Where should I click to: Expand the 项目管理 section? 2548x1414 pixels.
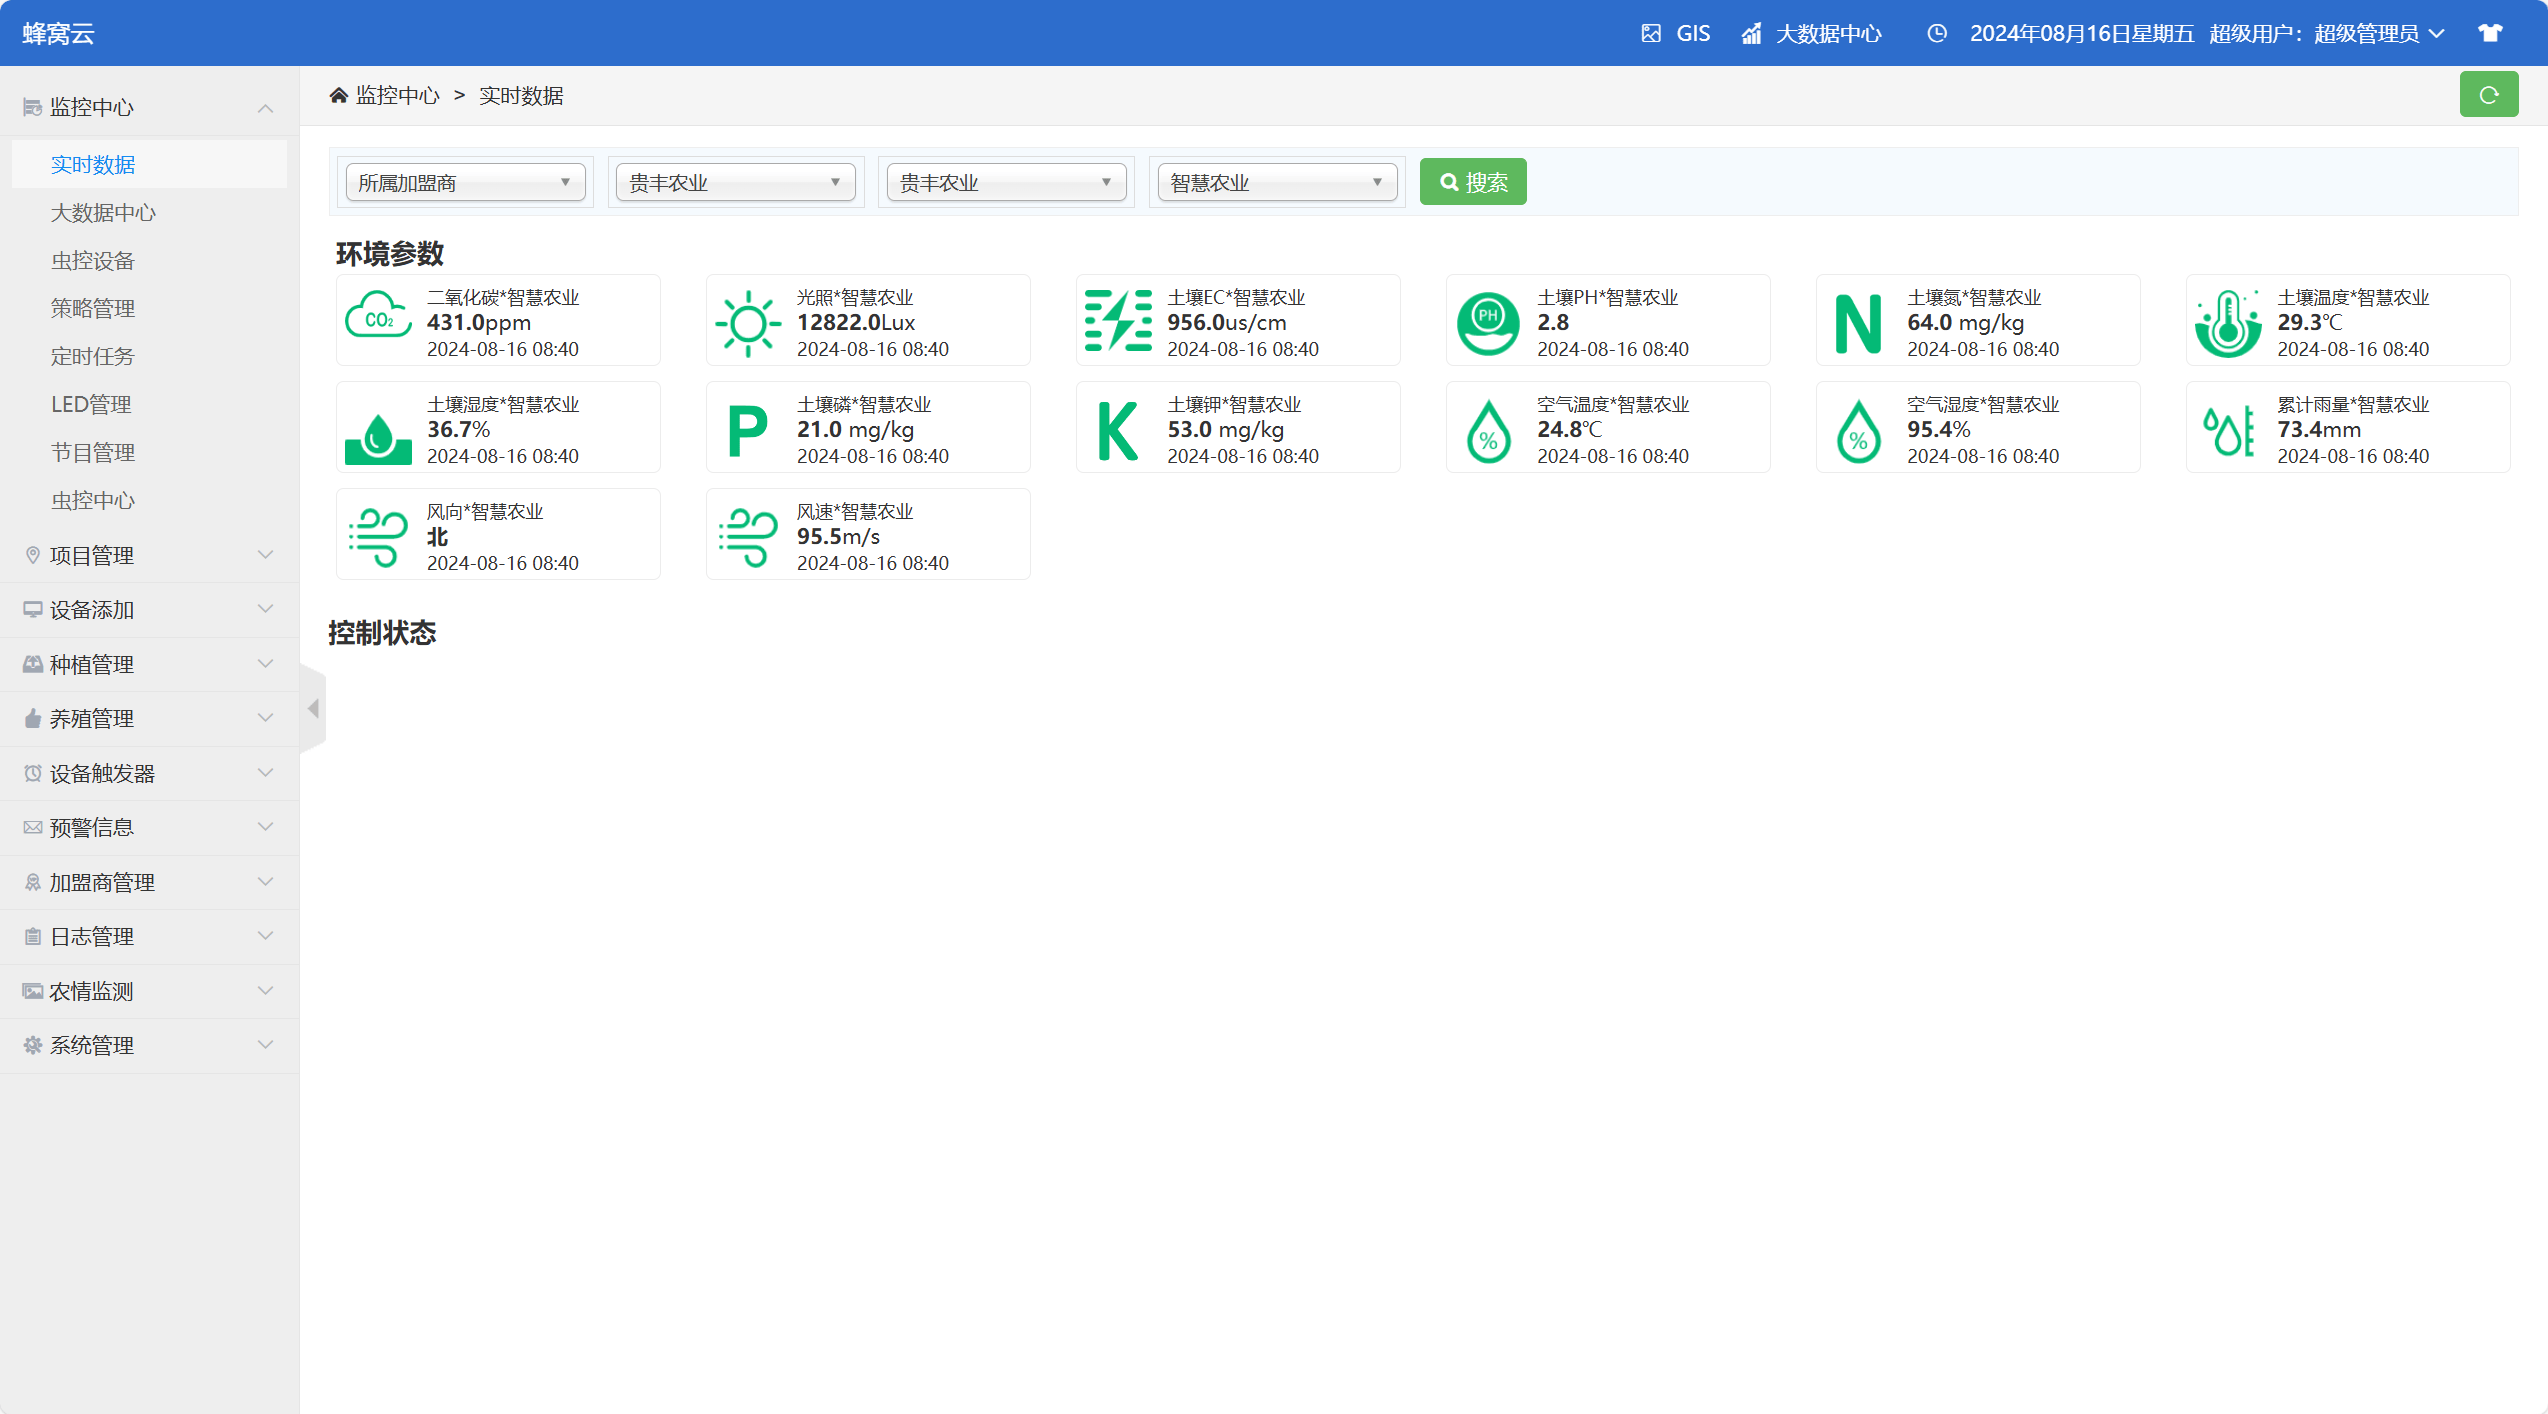150,555
